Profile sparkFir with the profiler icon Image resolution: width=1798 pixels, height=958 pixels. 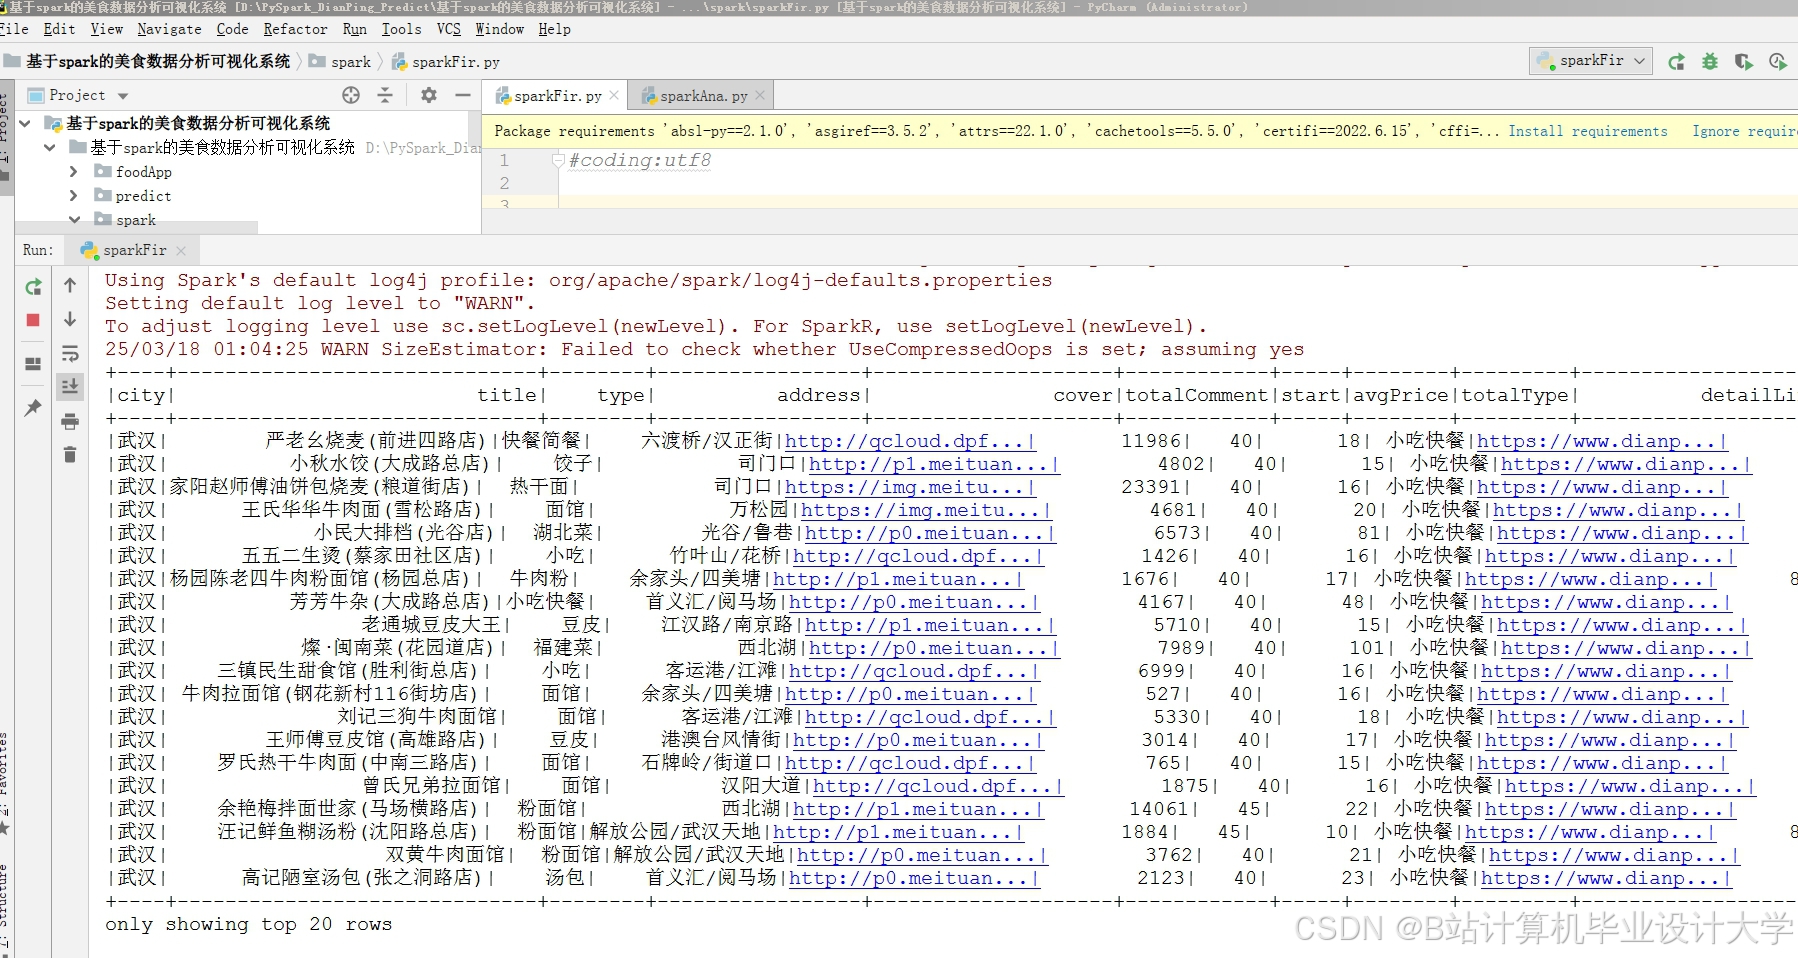point(1779,61)
